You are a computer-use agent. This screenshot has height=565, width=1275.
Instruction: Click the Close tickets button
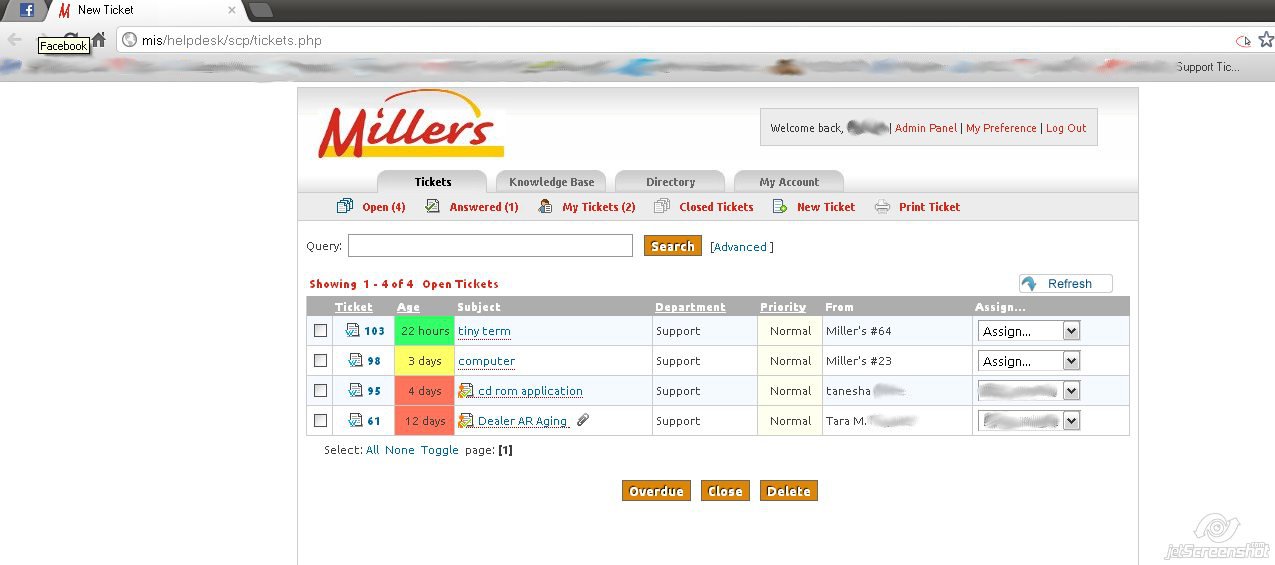click(x=725, y=491)
